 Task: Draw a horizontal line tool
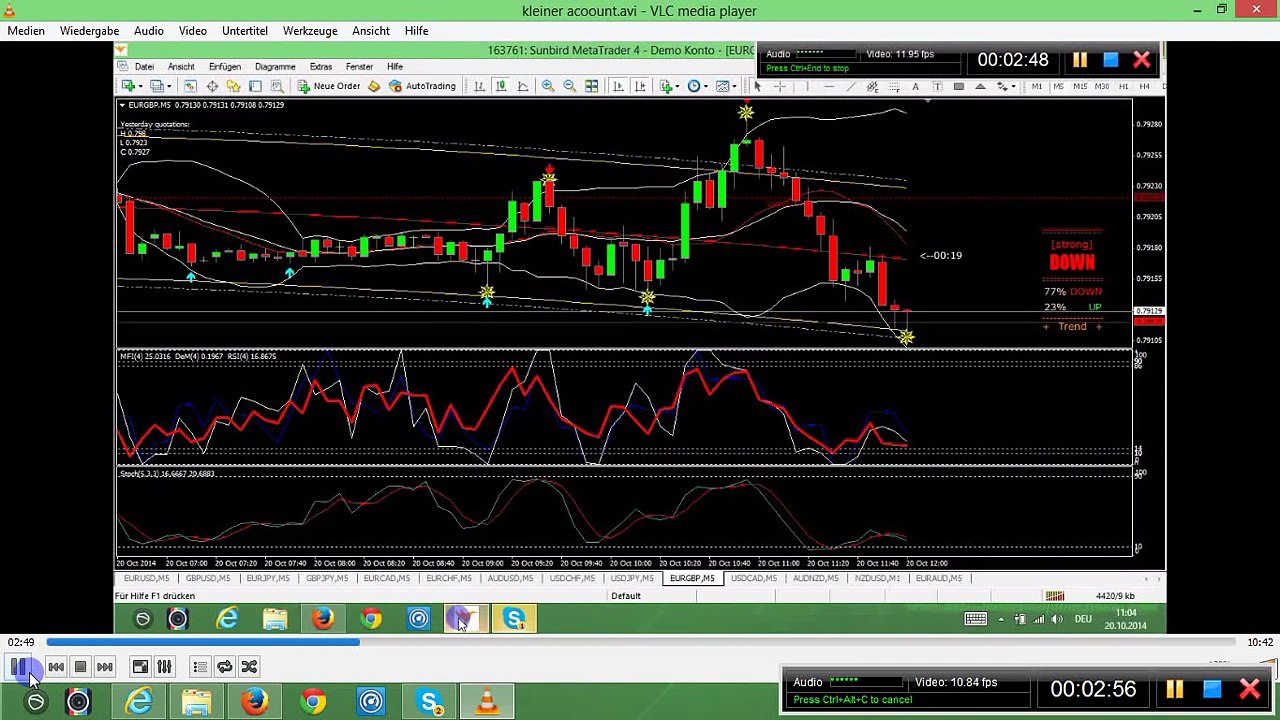pyautogui.click(x=829, y=86)
